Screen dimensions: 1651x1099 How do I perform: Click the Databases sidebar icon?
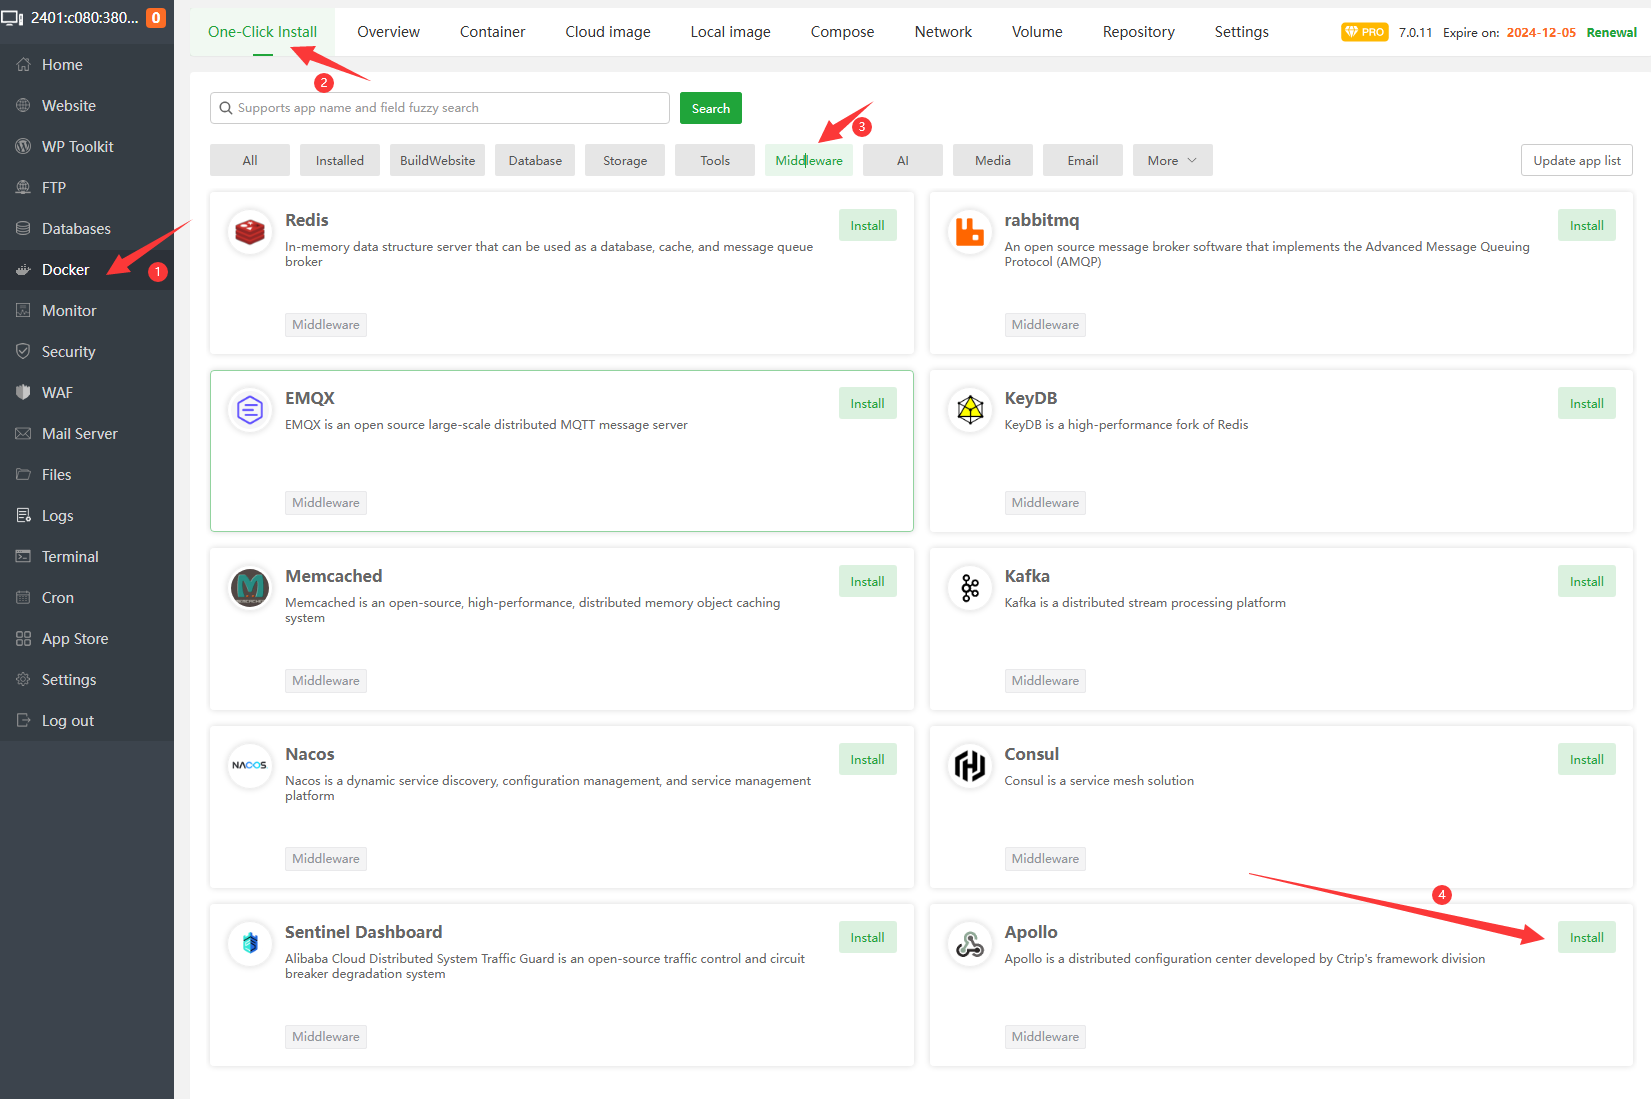[x=23, y=229]
